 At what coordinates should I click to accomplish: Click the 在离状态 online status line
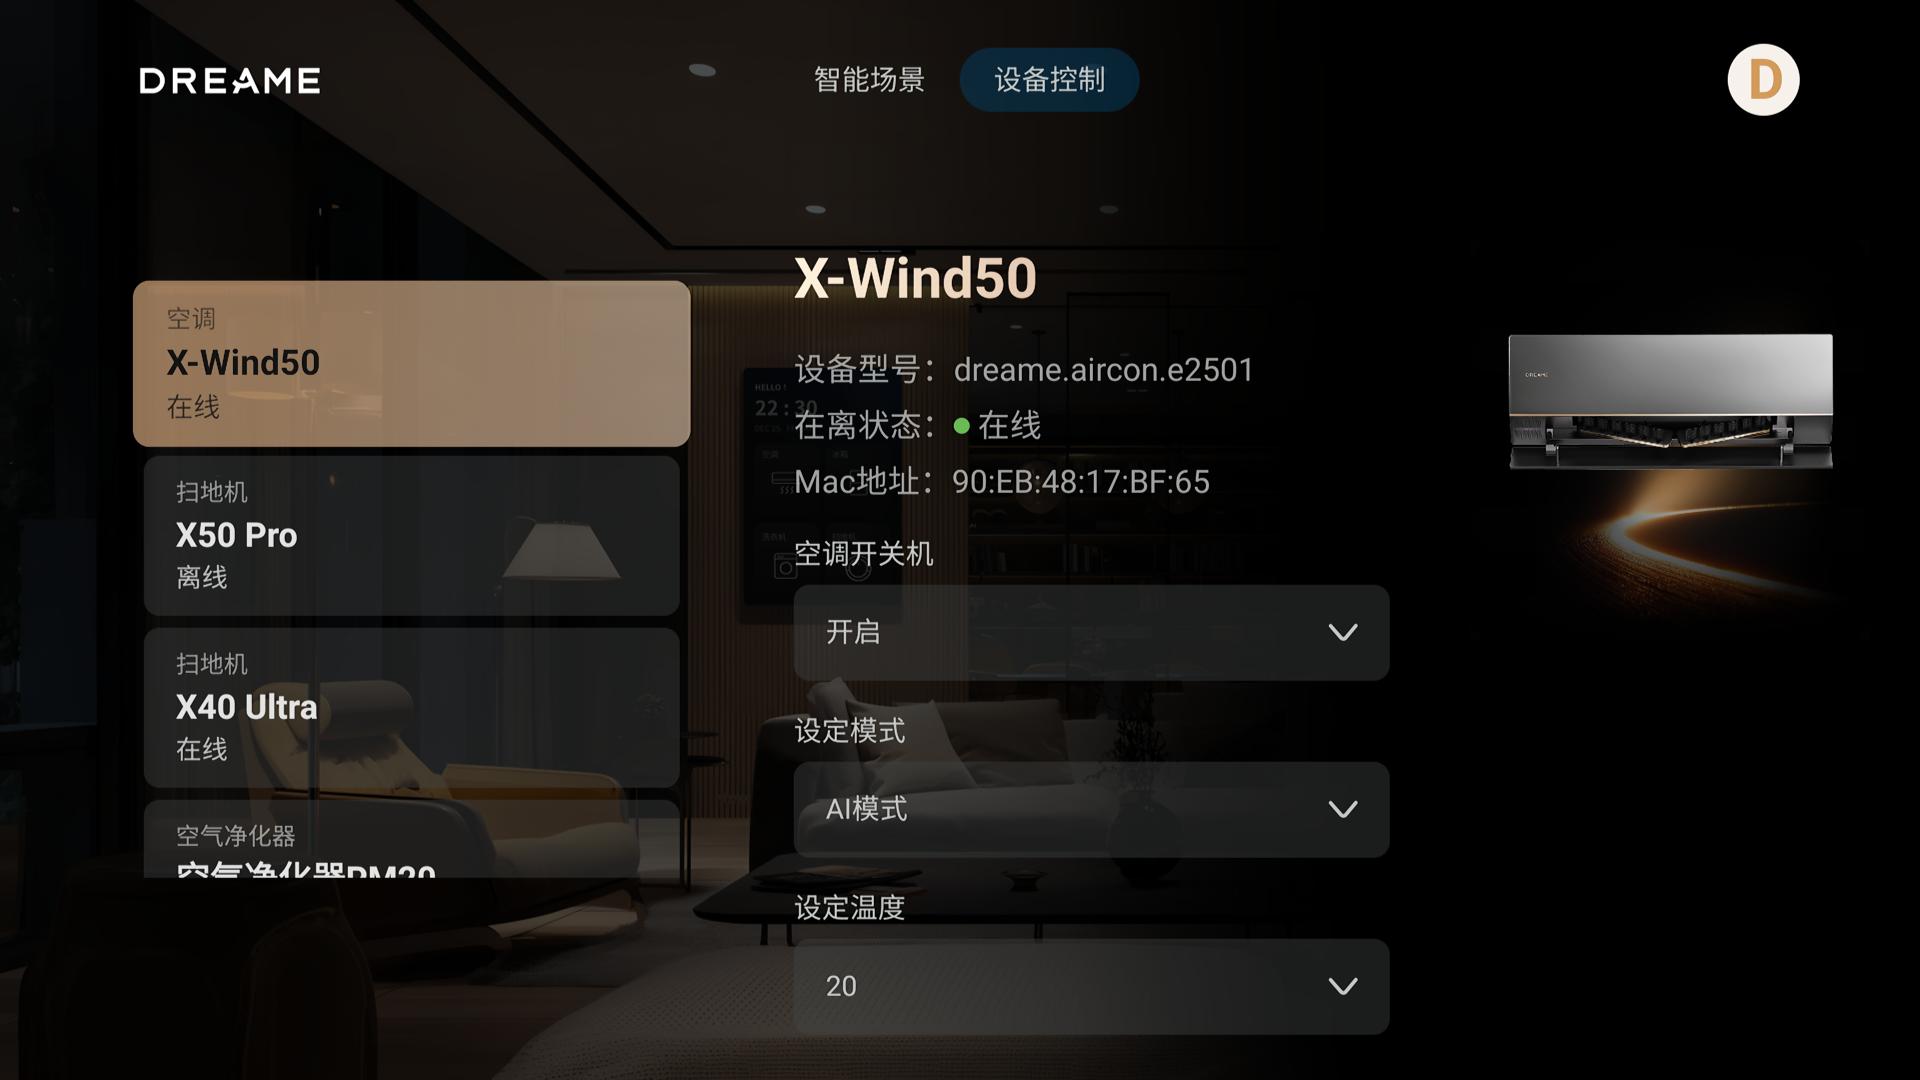[x=918, y=426]
